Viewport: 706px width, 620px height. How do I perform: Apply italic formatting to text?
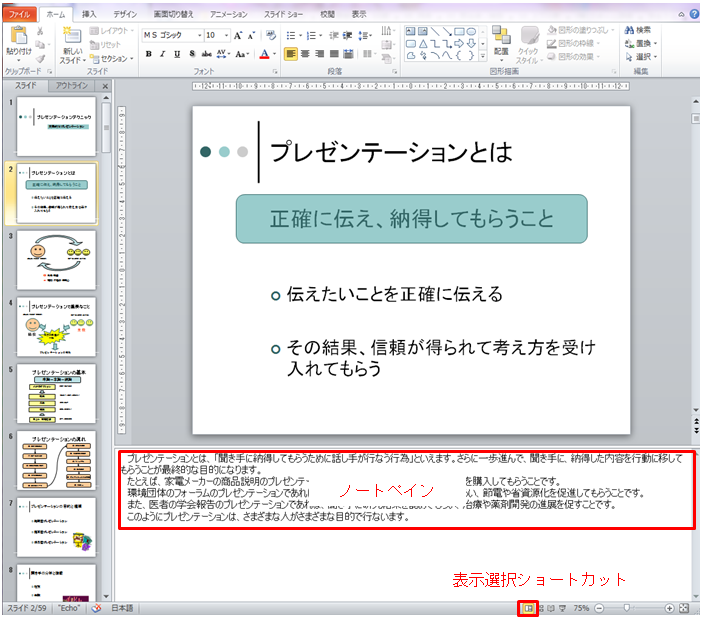click(163, 54)
